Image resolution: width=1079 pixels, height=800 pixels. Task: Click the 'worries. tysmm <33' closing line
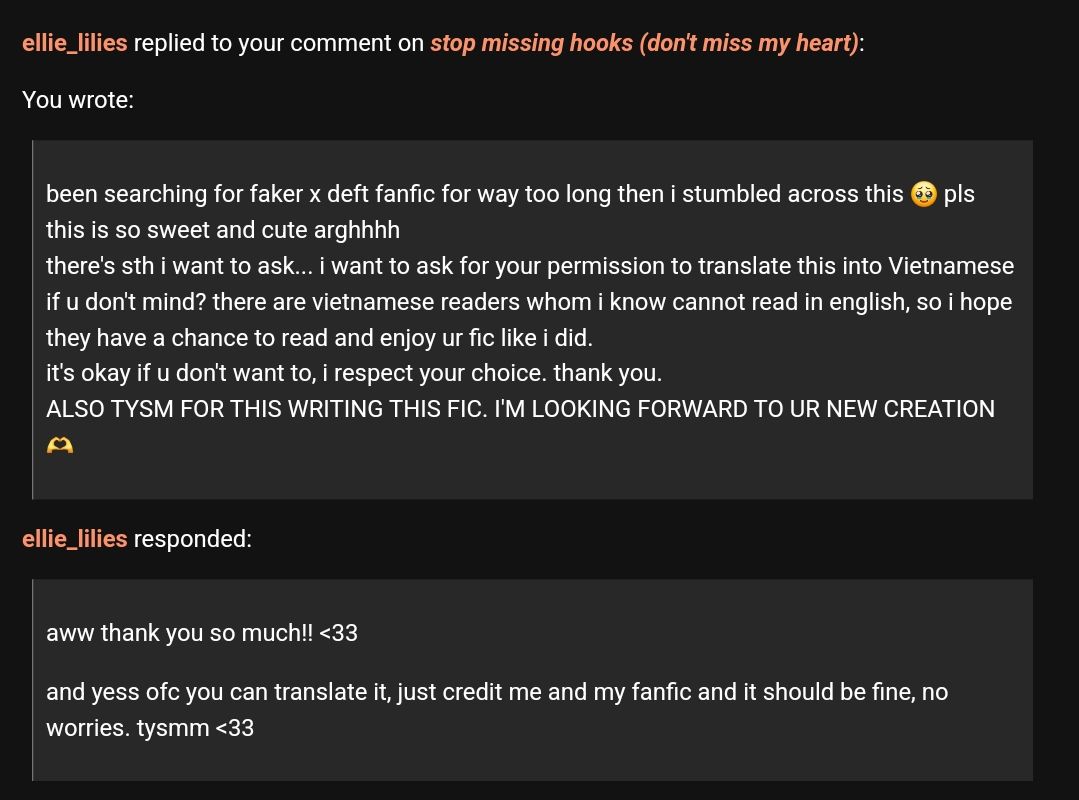150,728
